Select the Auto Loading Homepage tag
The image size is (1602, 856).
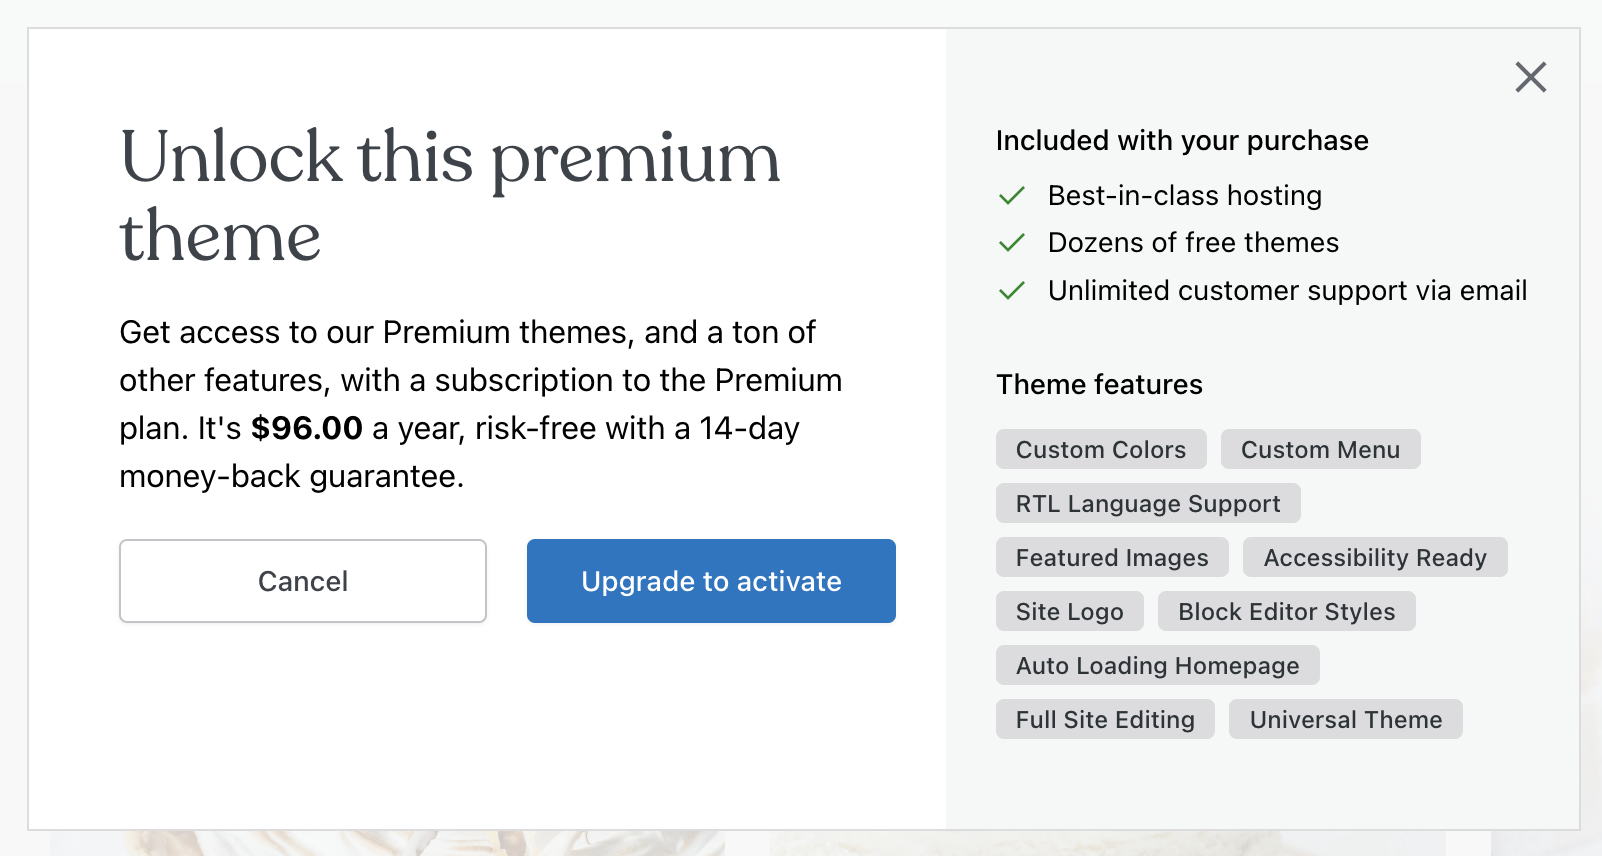(x=1157, y=665)
